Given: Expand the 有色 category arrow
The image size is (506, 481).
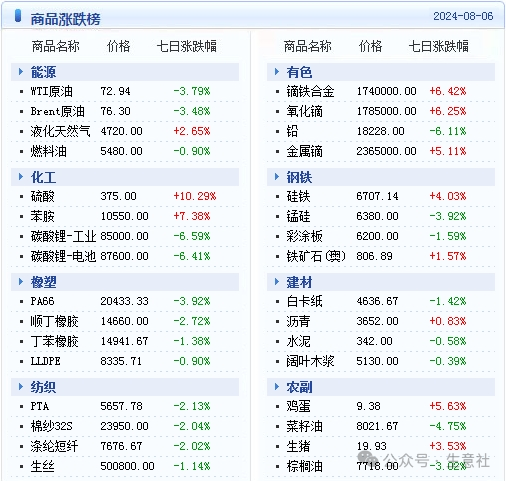Looking at the screenshot, I should [277, 72].
